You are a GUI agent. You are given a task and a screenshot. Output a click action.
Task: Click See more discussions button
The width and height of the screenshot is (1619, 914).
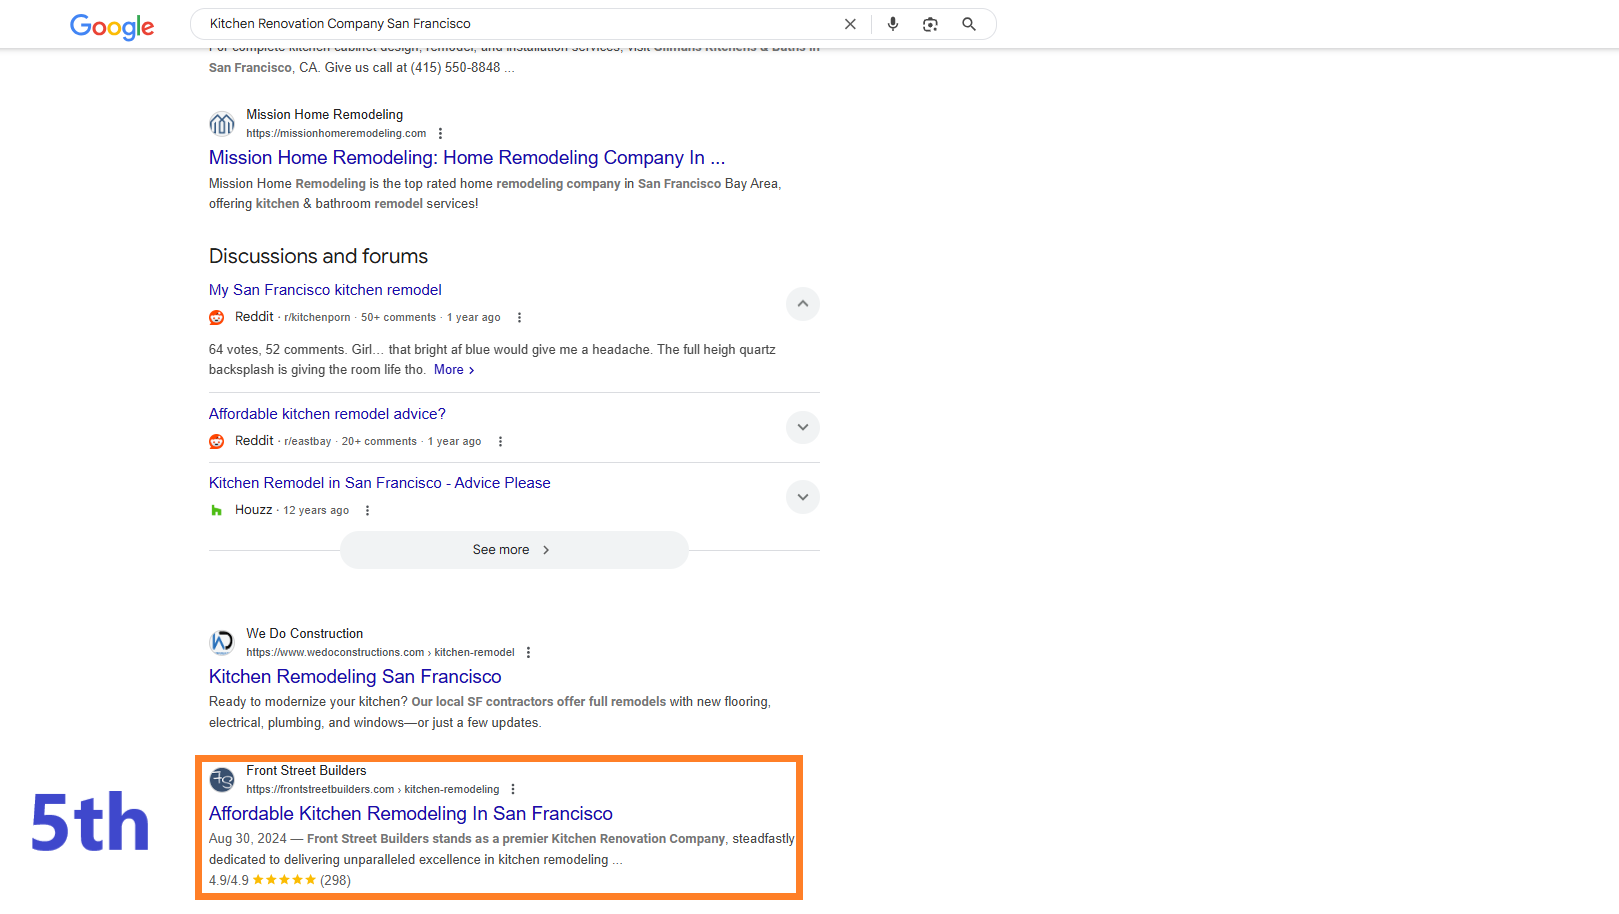(x=514, y=550)
